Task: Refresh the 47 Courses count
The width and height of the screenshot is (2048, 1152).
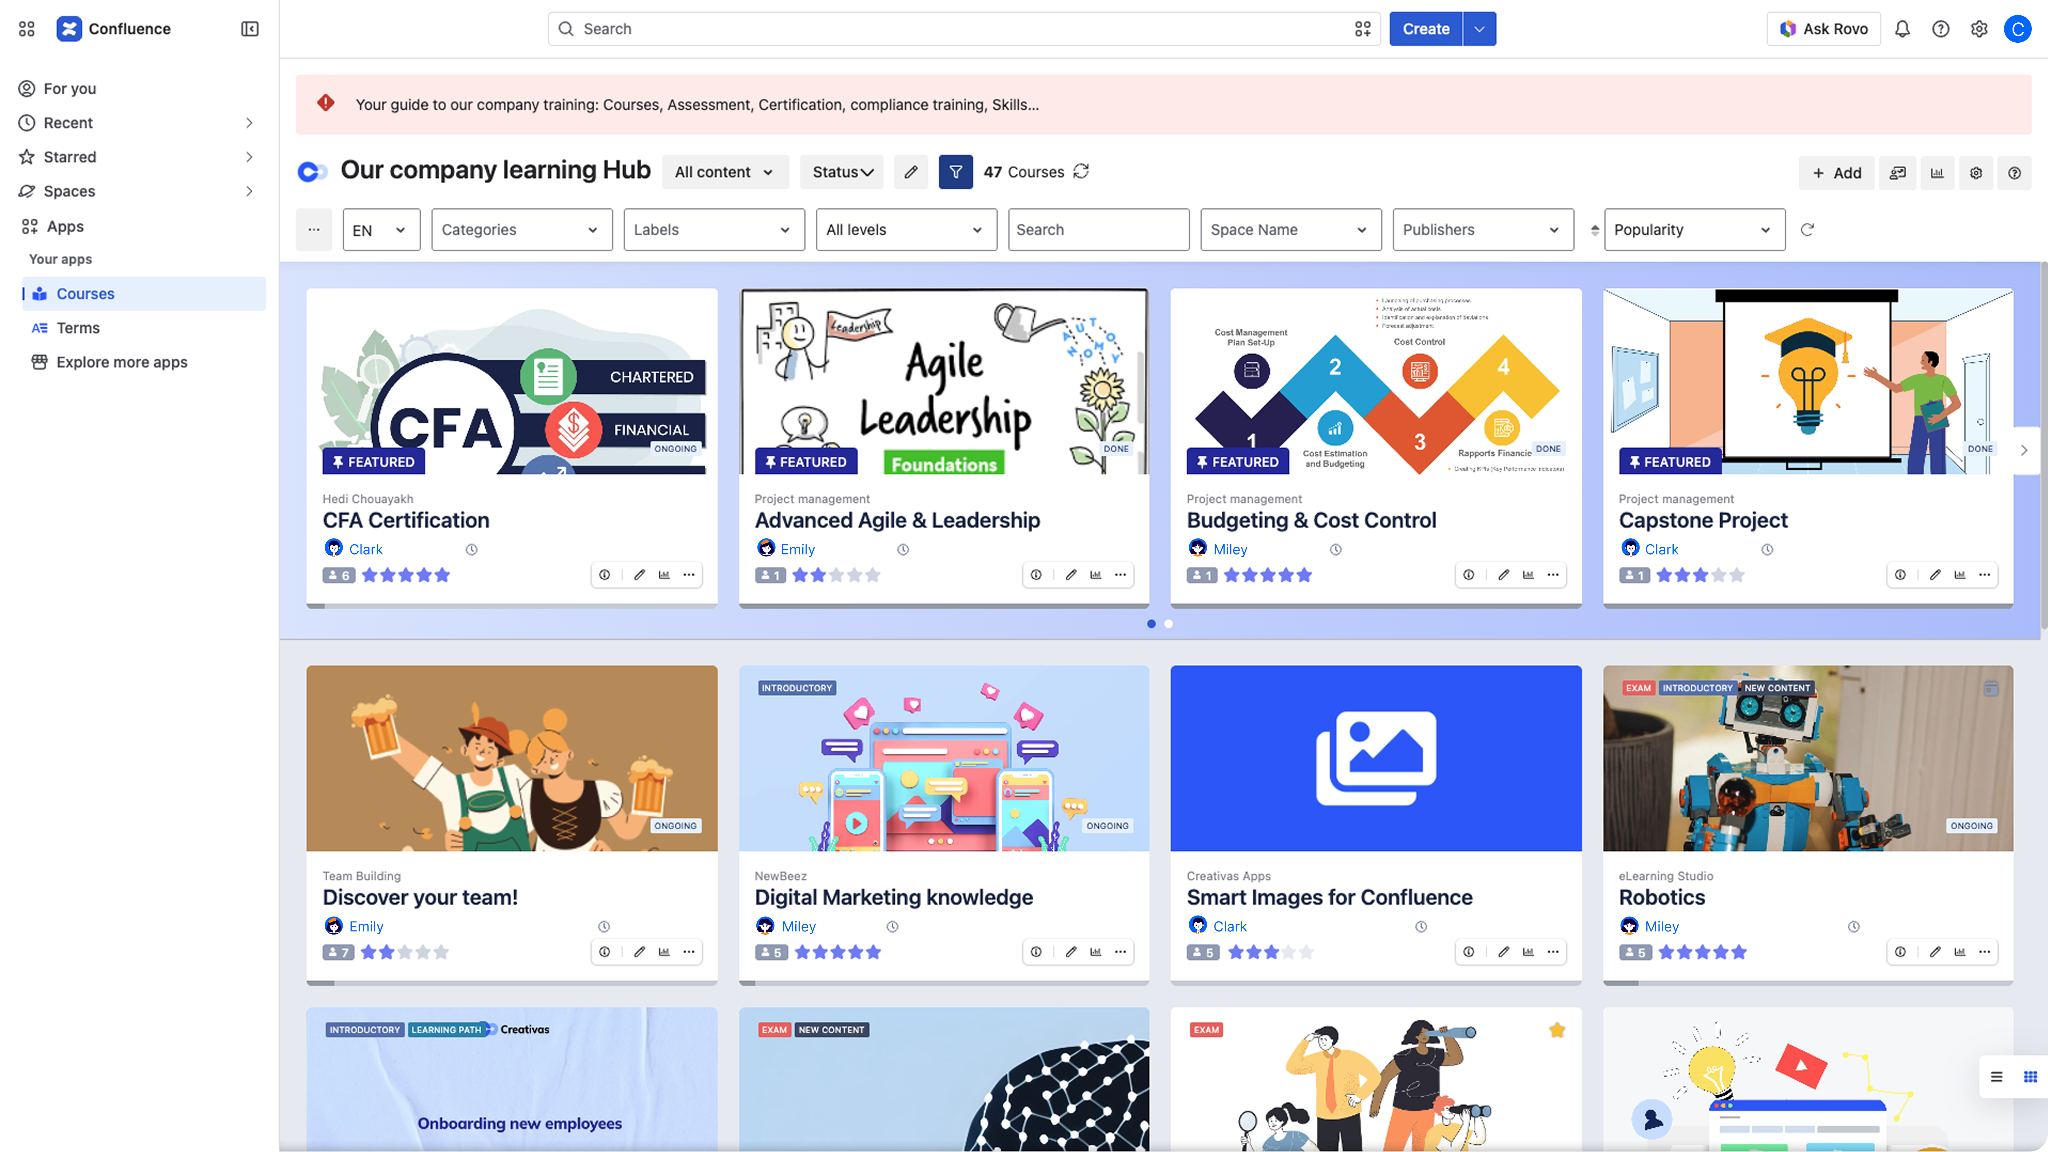Action: (1081, 172)
